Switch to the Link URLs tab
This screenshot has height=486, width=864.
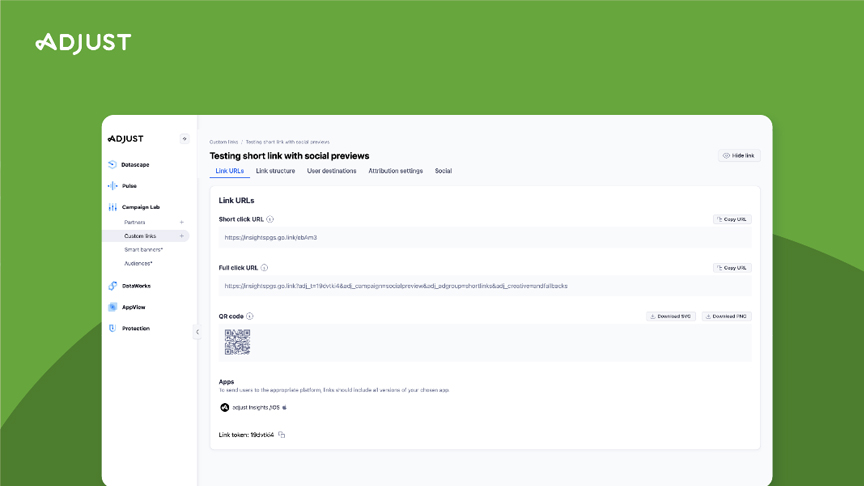click(229, 171)
